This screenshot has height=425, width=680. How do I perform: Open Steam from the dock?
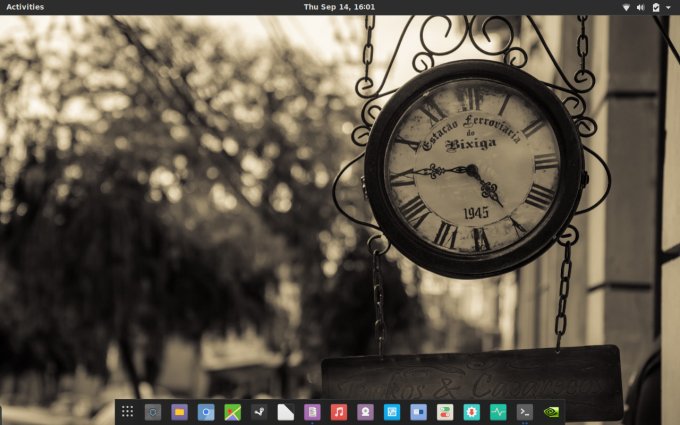tap(259, 411)
